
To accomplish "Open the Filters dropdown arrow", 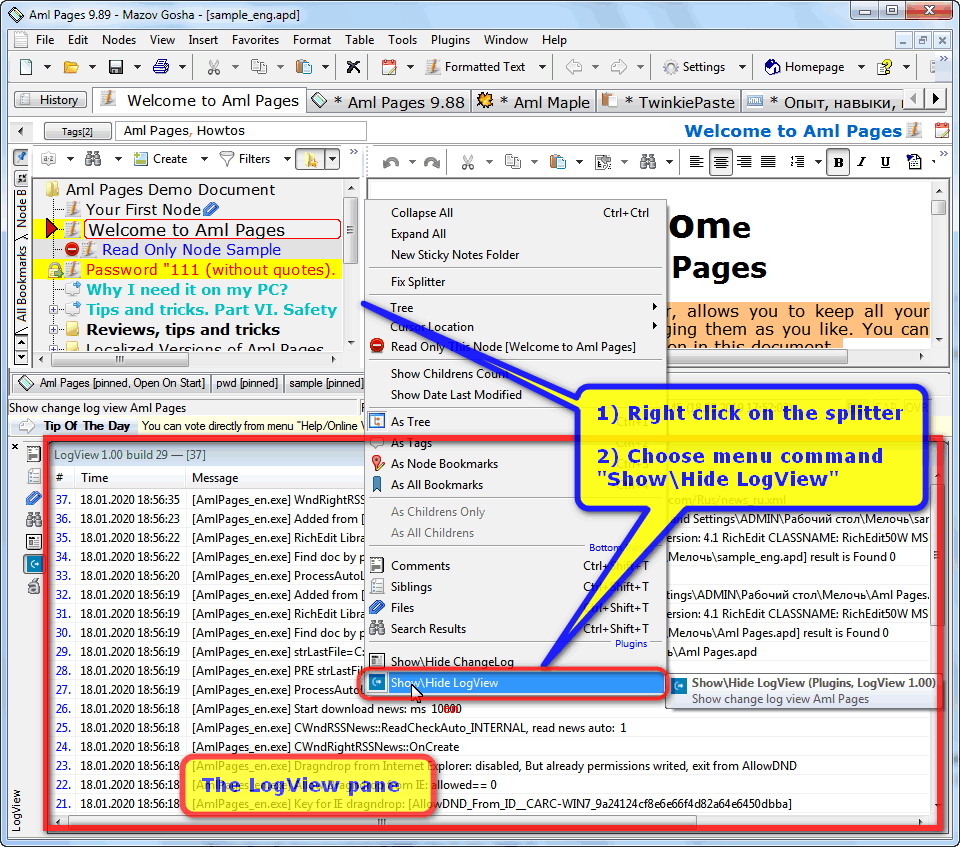I will pyautogui.click(x=287, y=159).
